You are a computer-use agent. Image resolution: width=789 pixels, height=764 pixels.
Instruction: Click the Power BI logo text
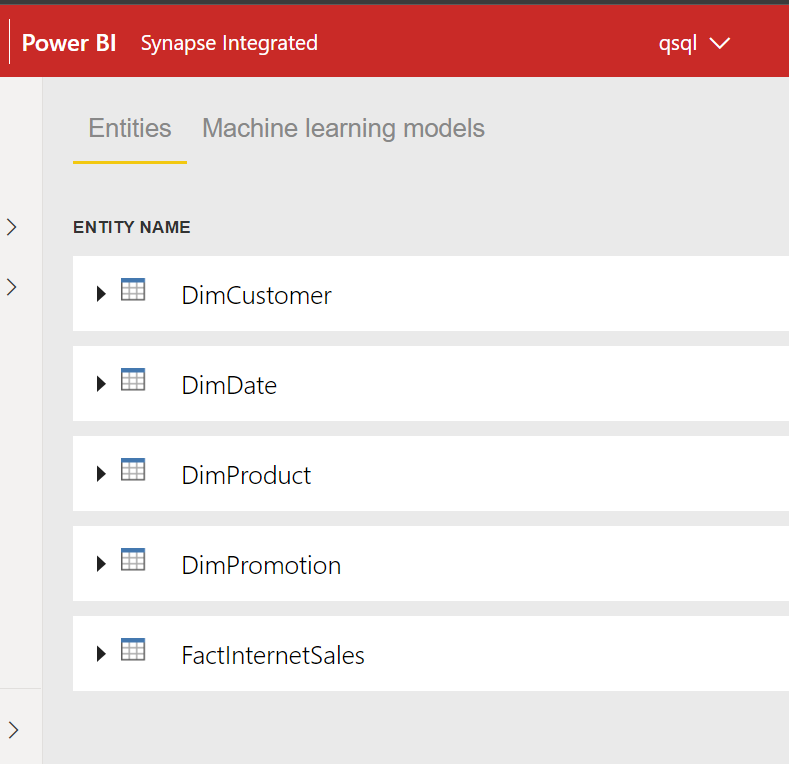tap(69, 43)
